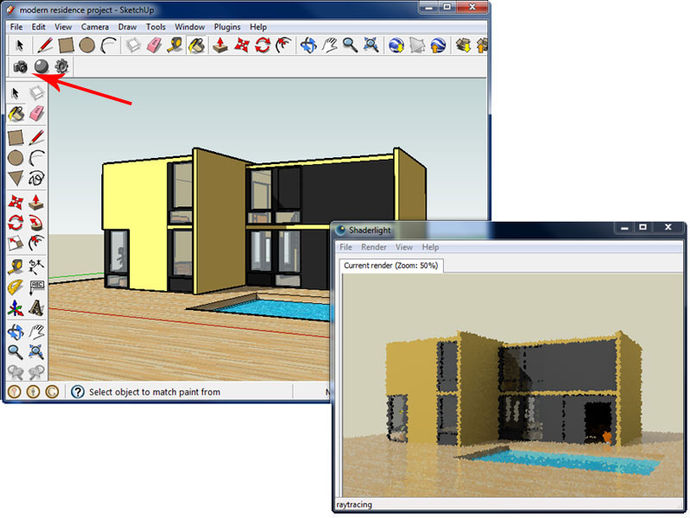Click the Toggle Terrain icon
The width and height of the screenshot is (690, 518).
tap(417, 45)
